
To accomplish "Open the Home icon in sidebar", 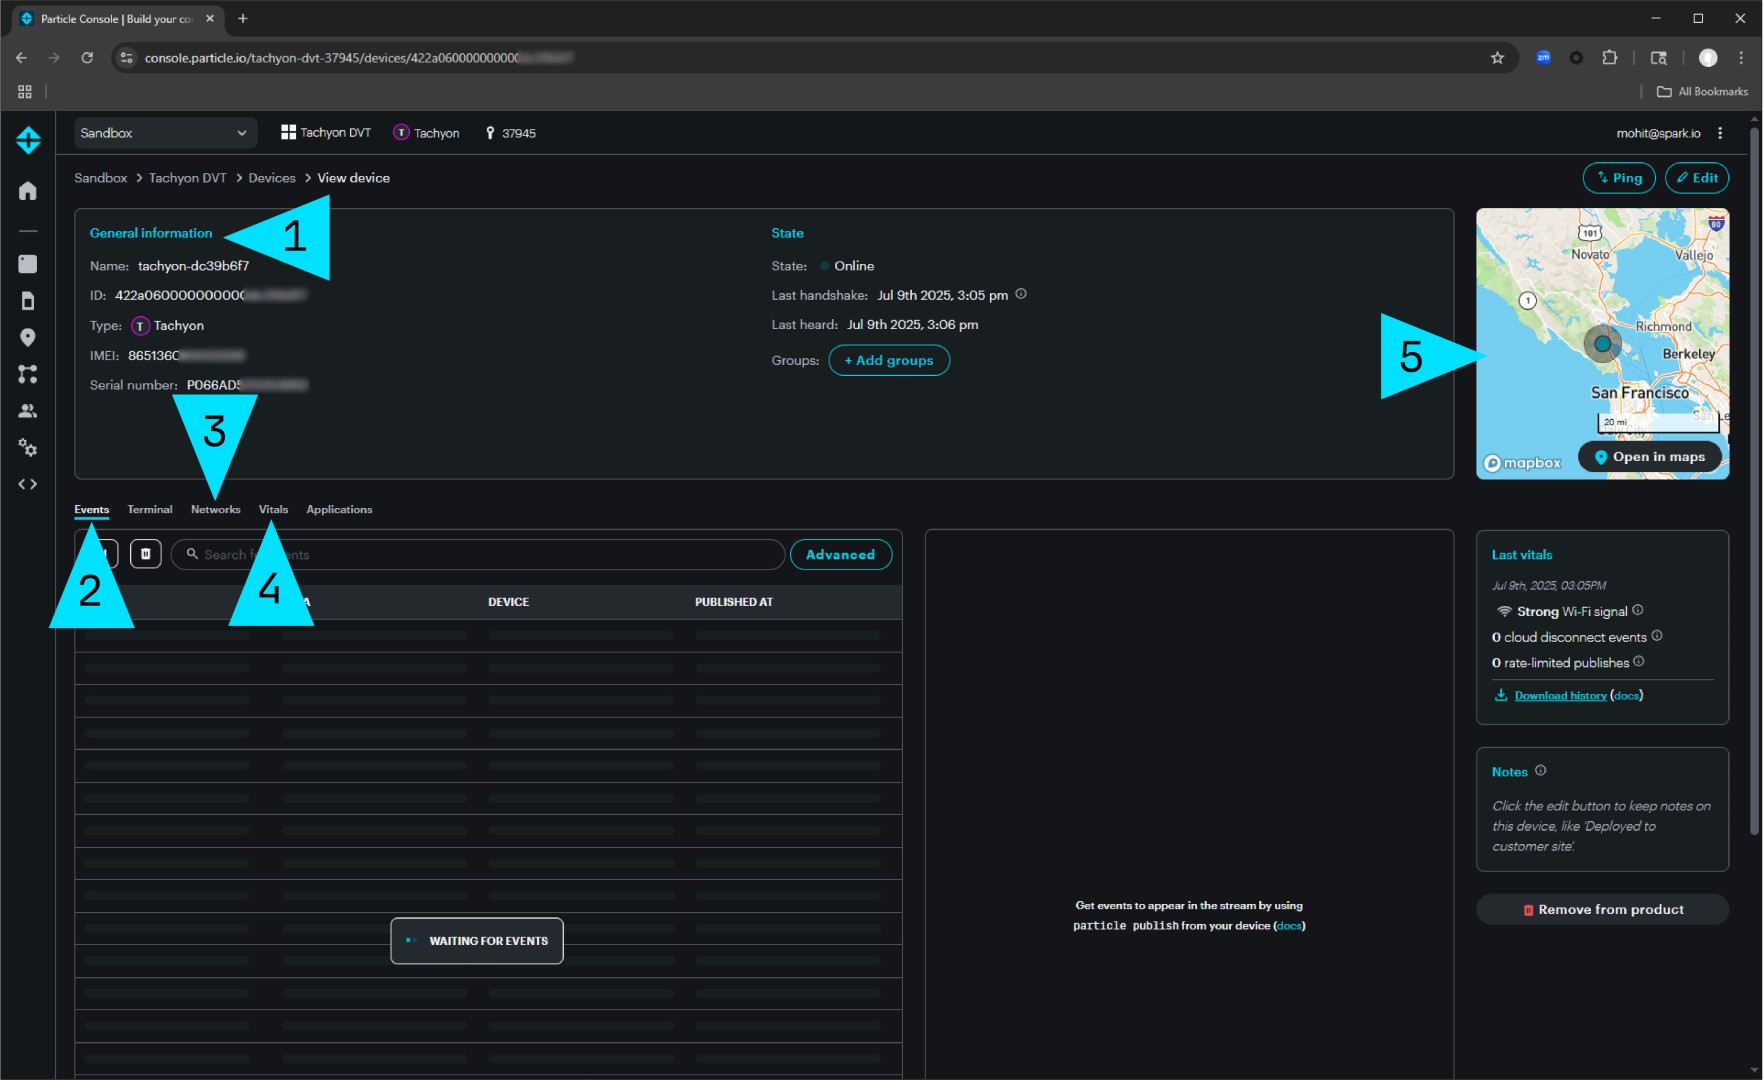I will click(x=28, y=191).
